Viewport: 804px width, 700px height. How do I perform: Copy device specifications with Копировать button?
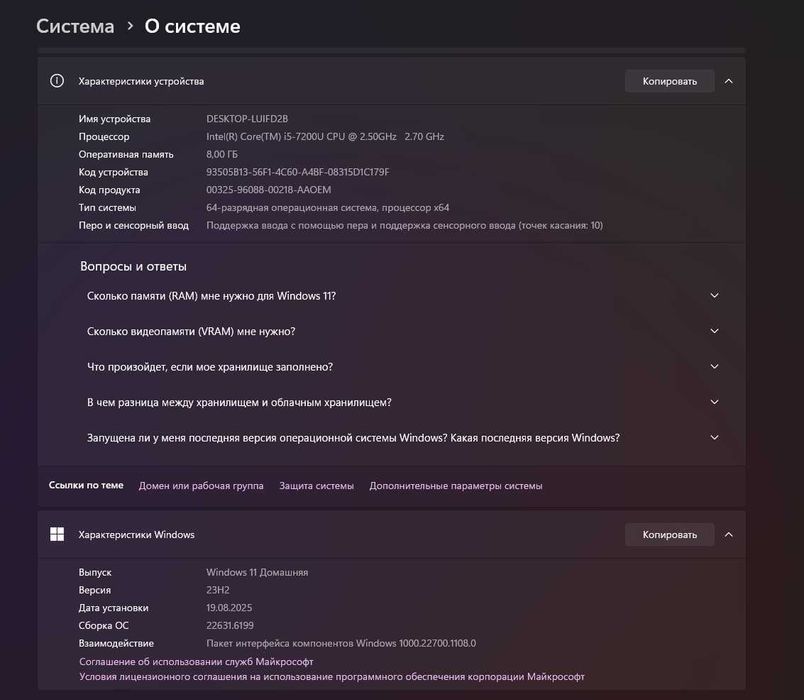coord(669,81)
